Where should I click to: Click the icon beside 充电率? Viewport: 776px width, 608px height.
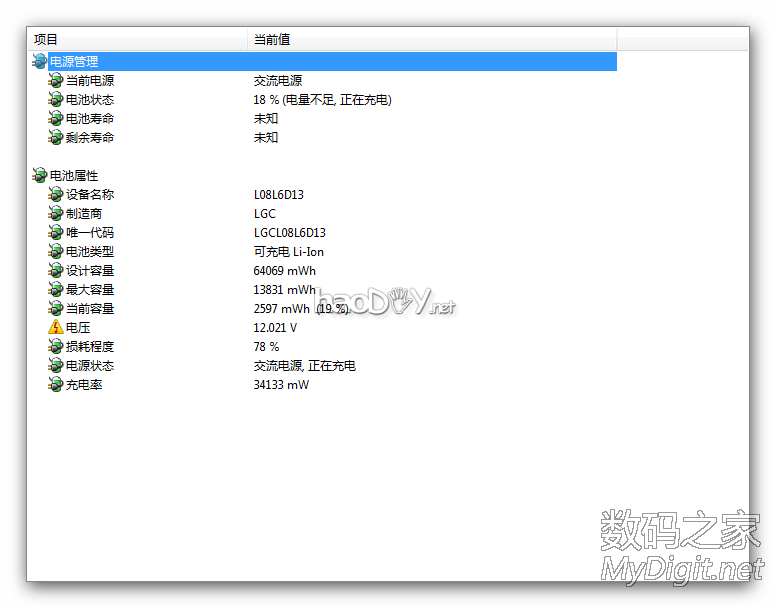coord(55,385)
